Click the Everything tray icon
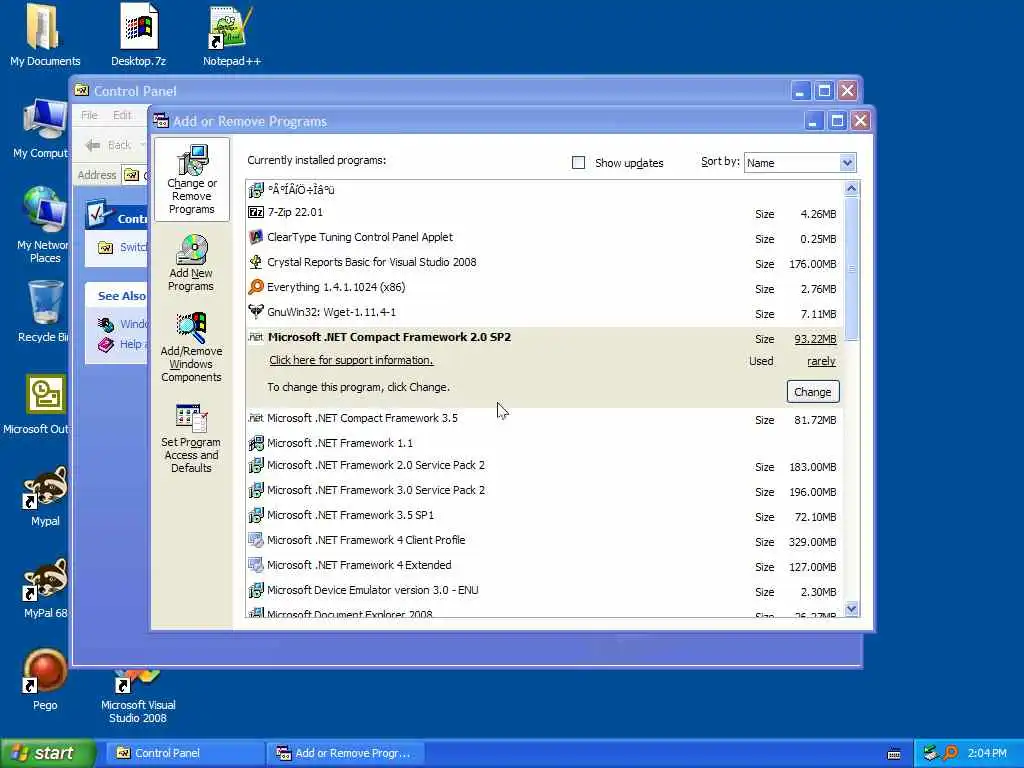Image resolution: width=1024 pixels, height=768 pixels. pos(951,753)
